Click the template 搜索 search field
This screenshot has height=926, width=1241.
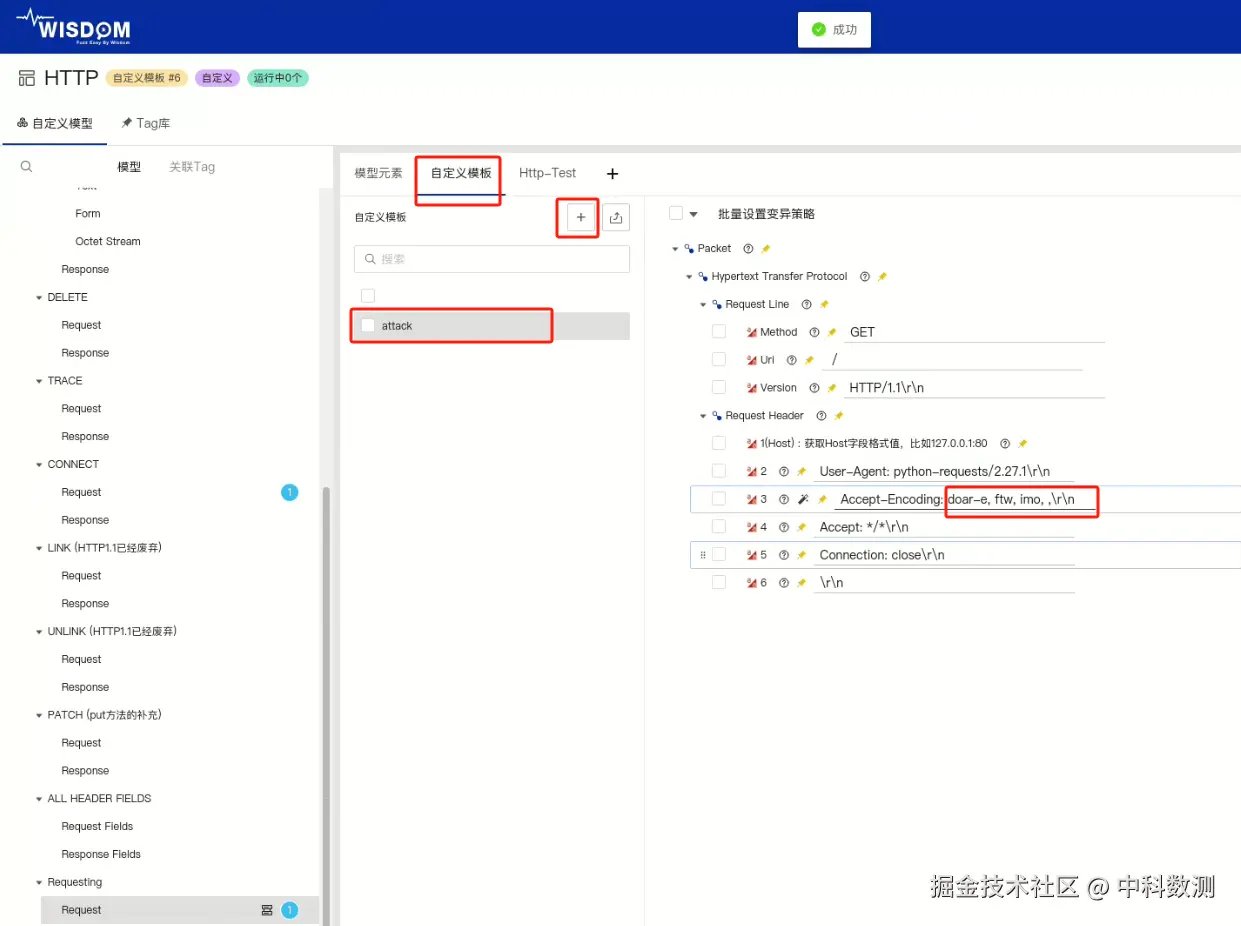coord(492,258)
